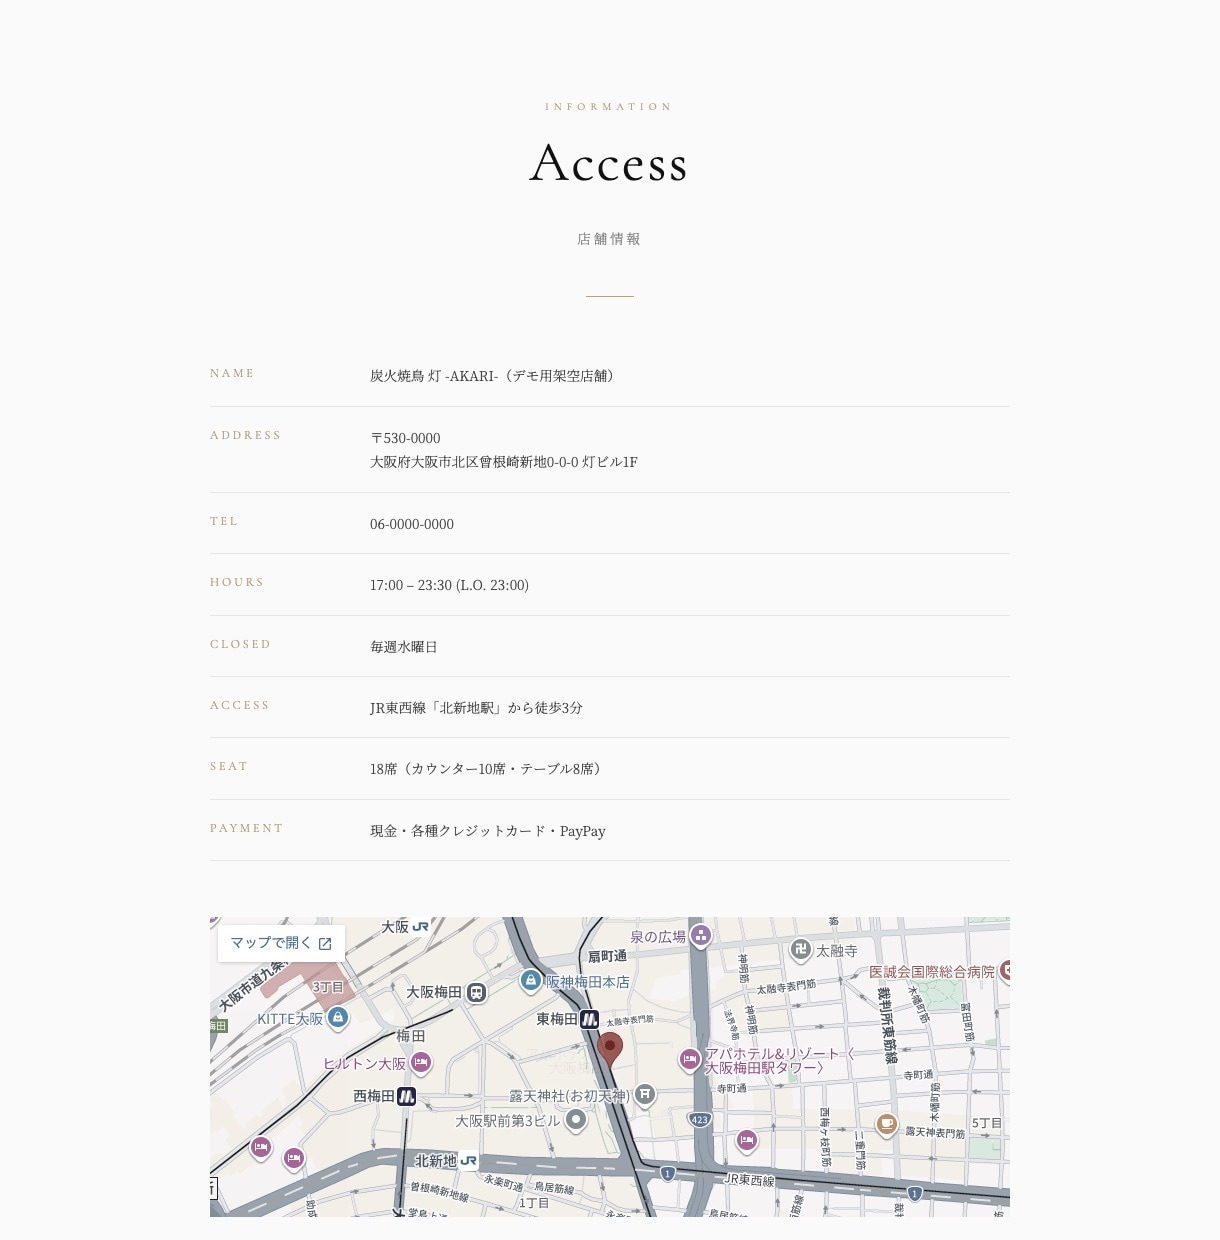Viewport: 1220px width, 1240px height.
Task: Select the seat info 18席 text
Action: (384, 769)
